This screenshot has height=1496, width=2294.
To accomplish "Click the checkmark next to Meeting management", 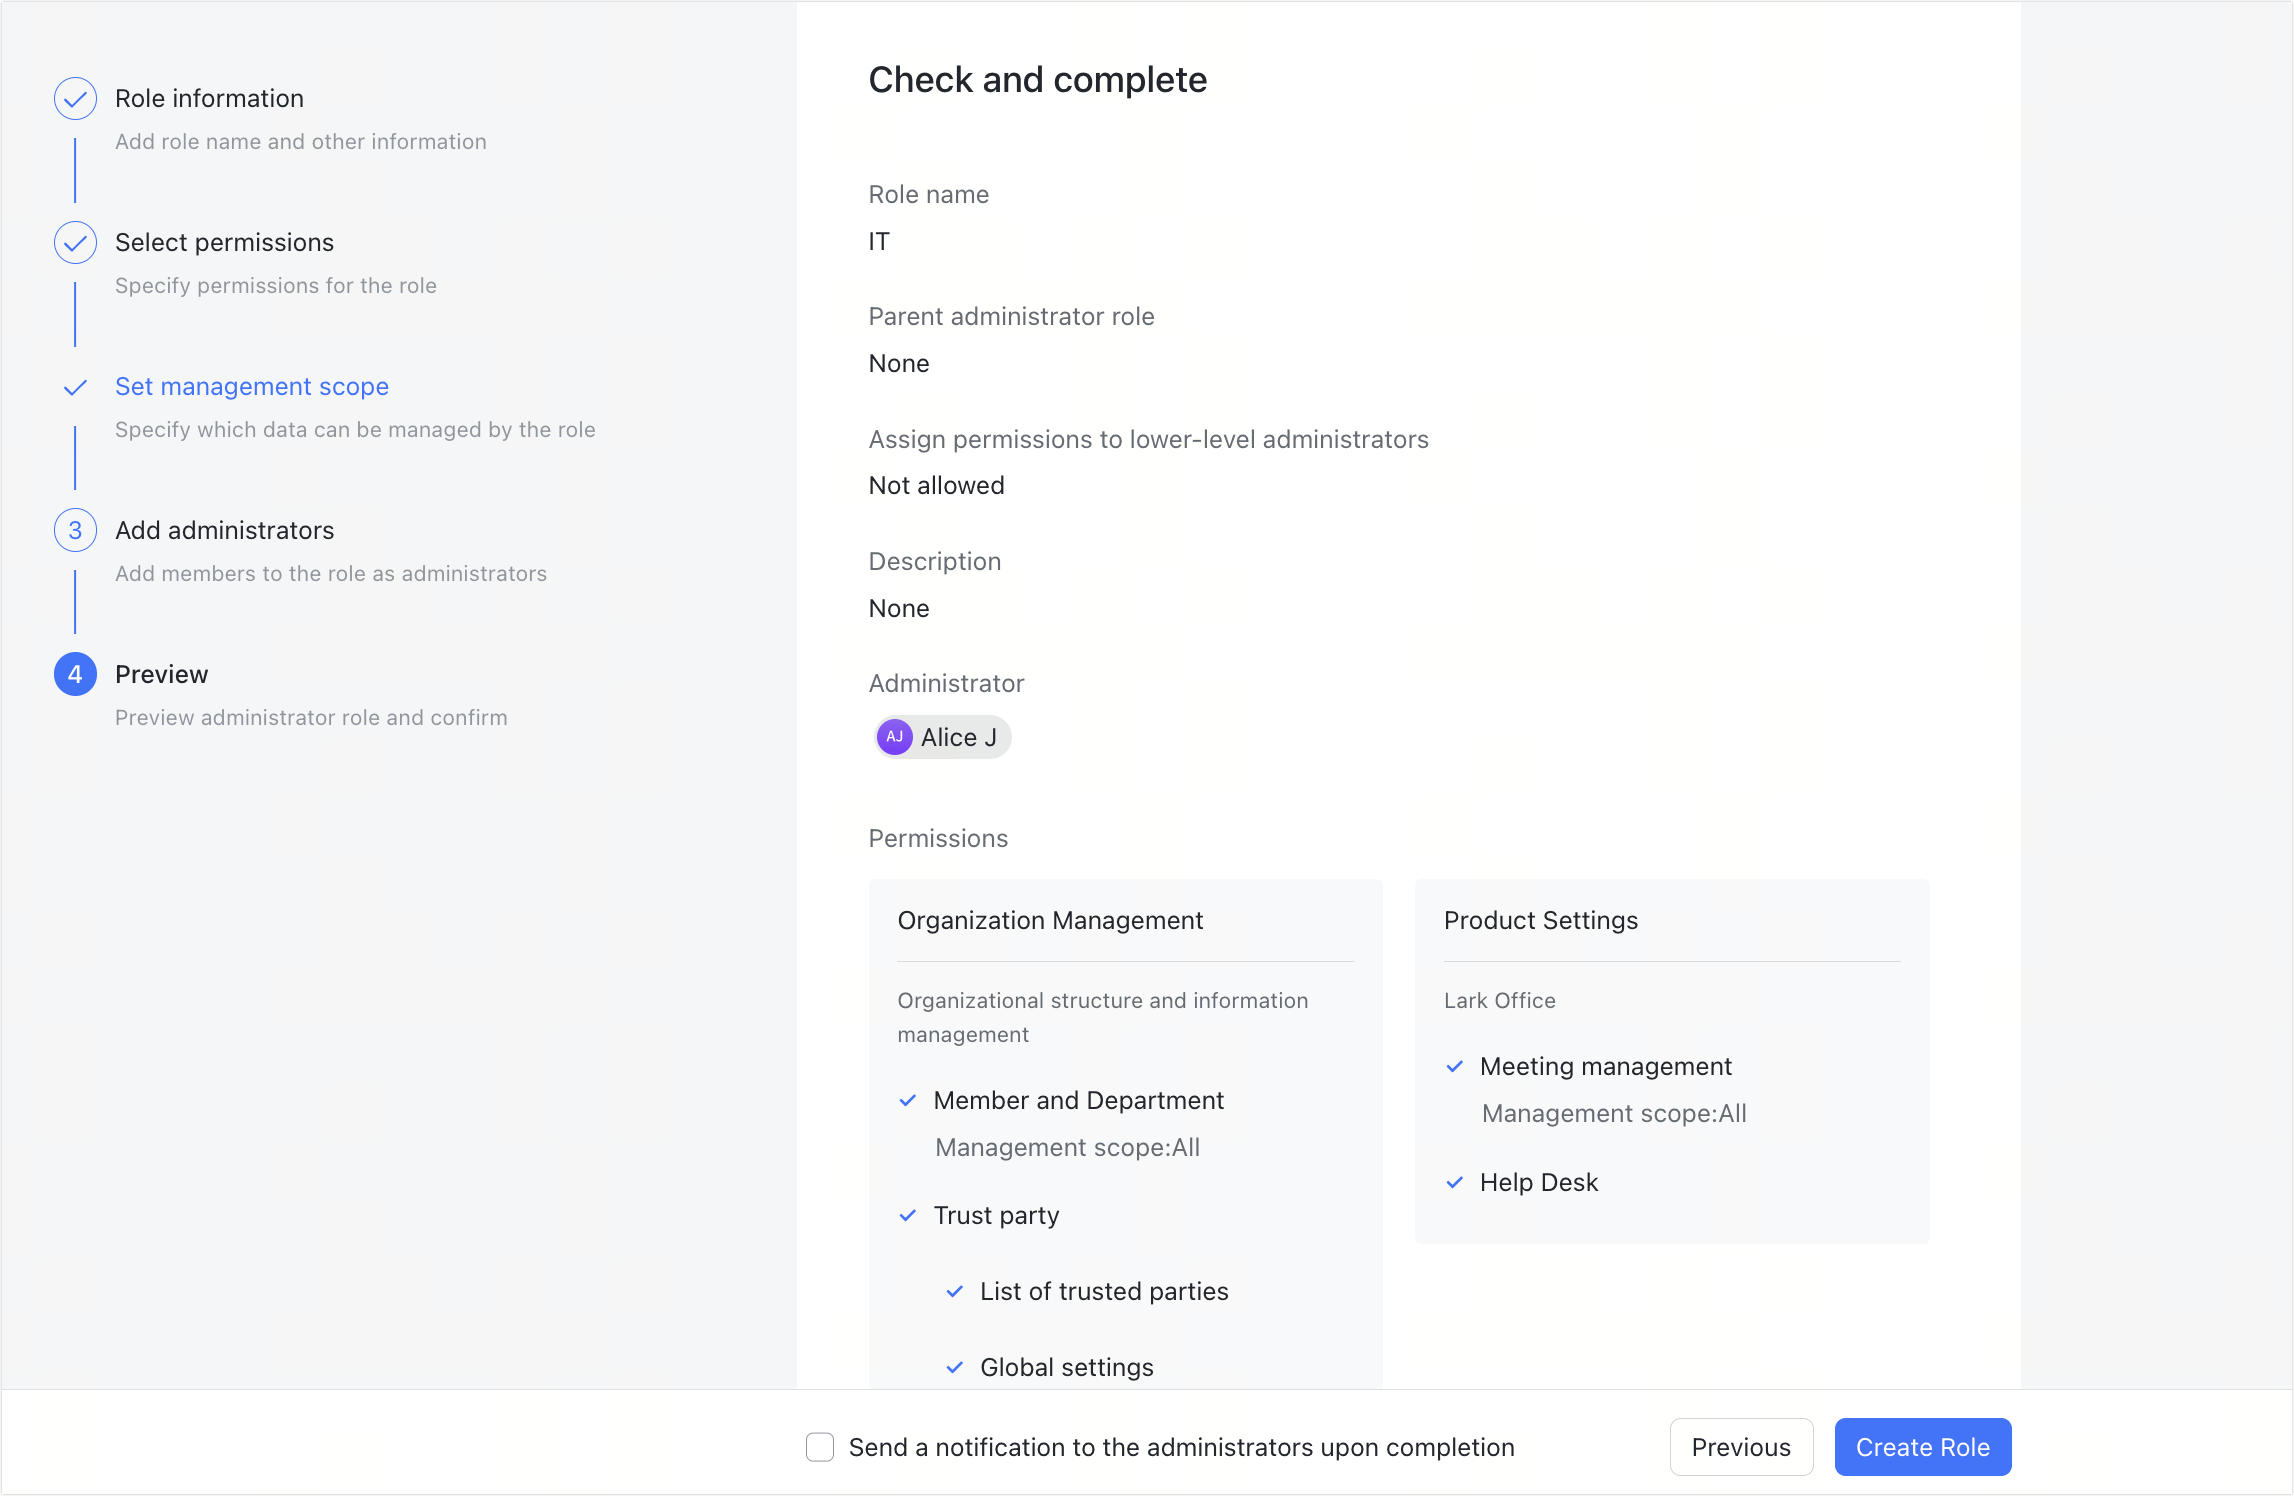I will point(1455,1066).
